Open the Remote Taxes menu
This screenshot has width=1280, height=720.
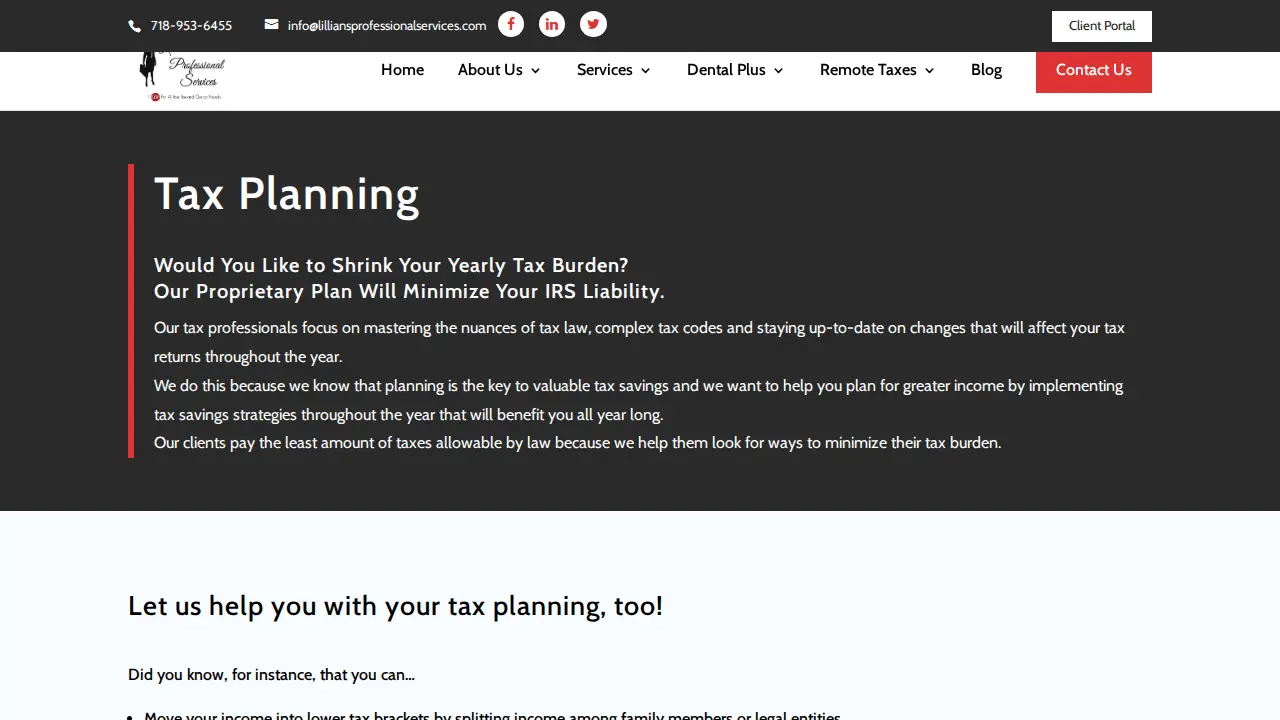click(x=868, y=70)
